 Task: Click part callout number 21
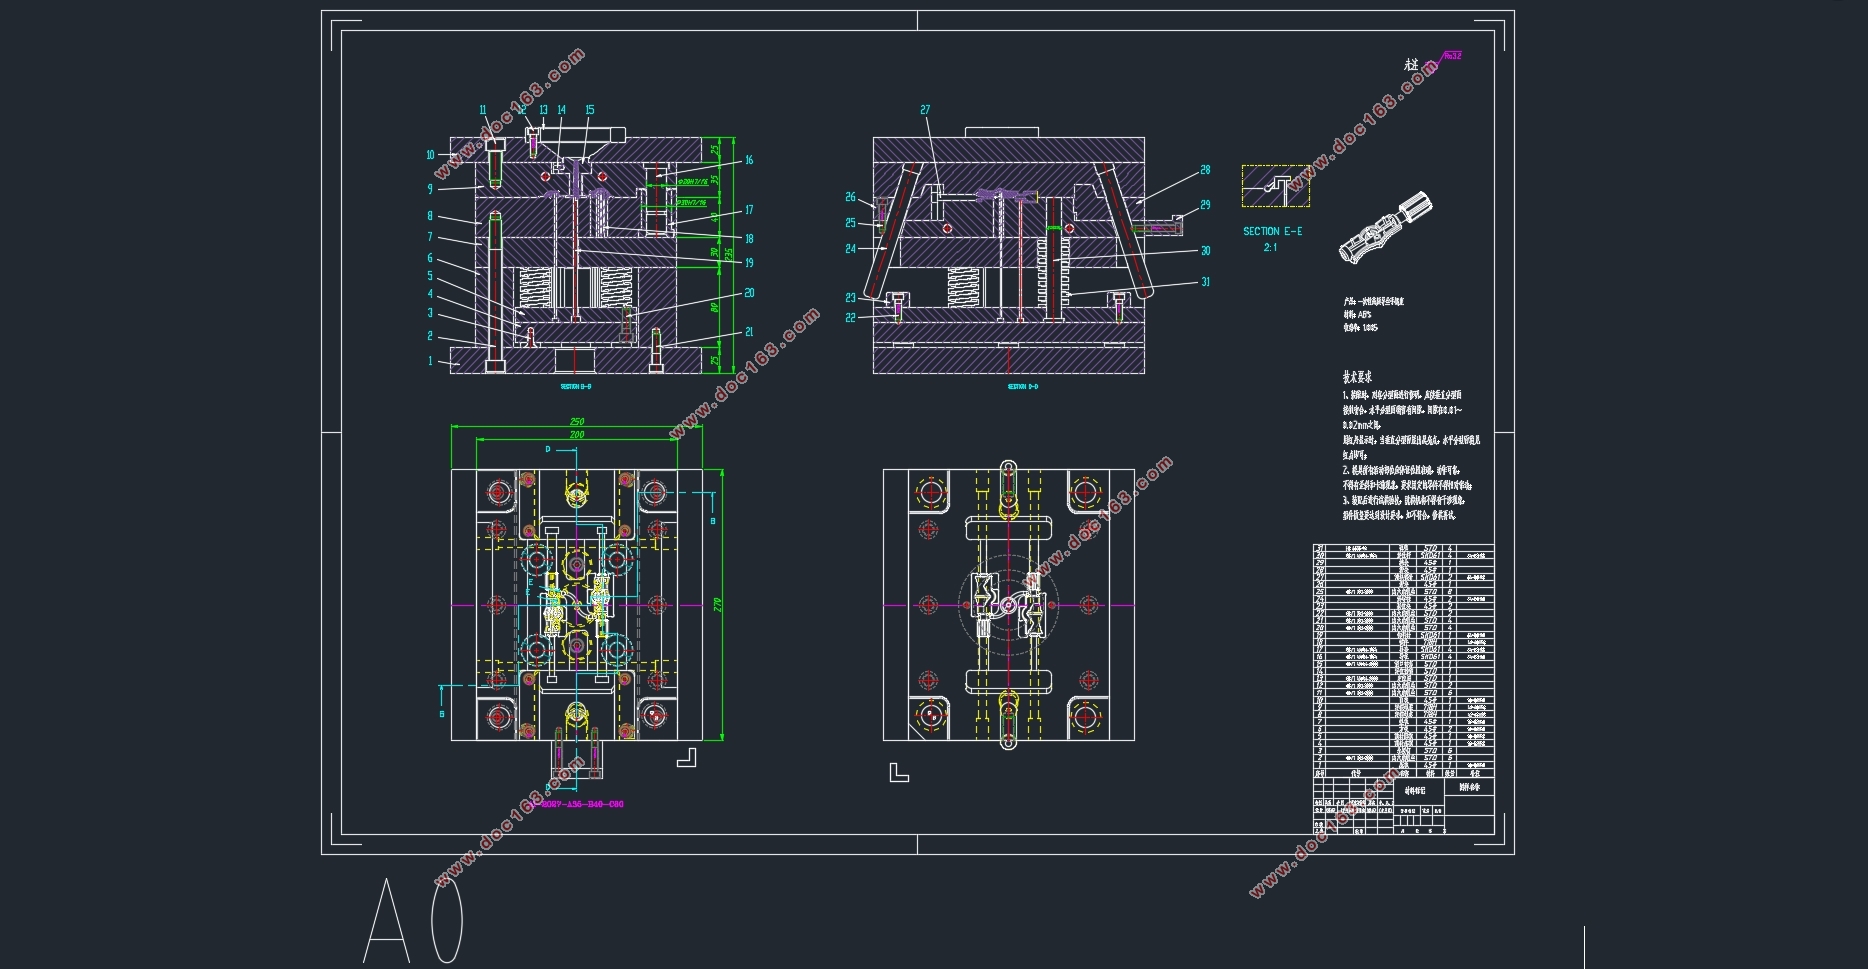(749, 332)
